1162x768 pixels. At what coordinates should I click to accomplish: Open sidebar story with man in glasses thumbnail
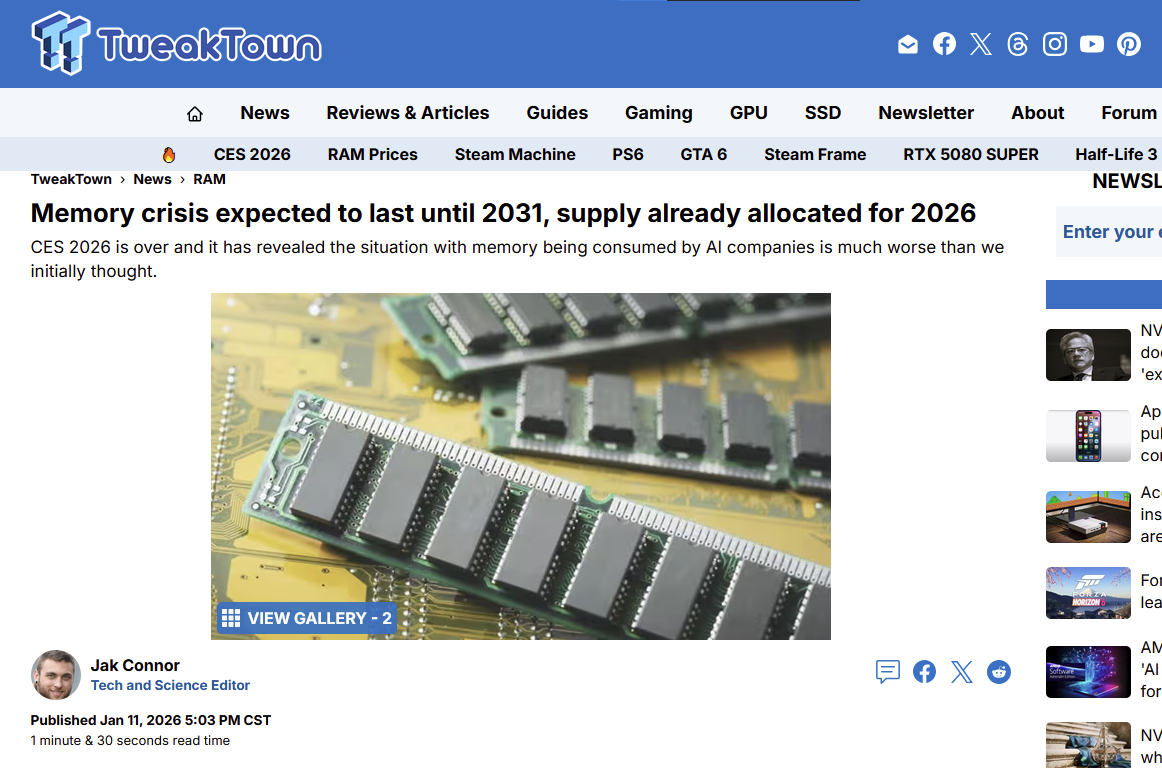pos(1088,355)
